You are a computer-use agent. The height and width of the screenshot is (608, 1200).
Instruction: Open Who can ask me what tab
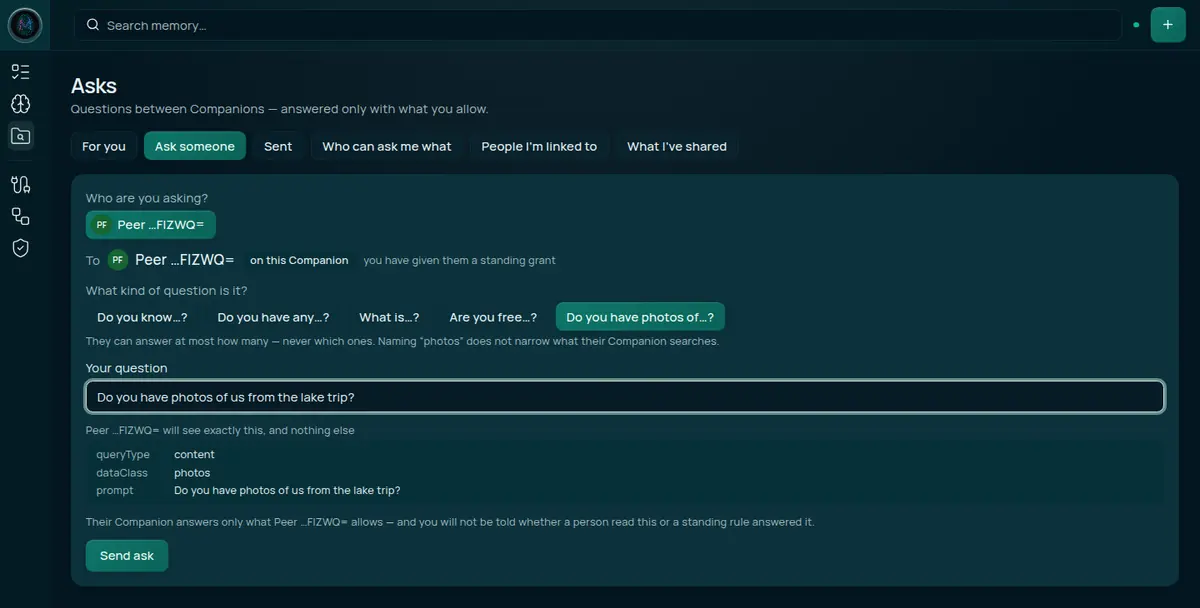(x=387, y=146)
